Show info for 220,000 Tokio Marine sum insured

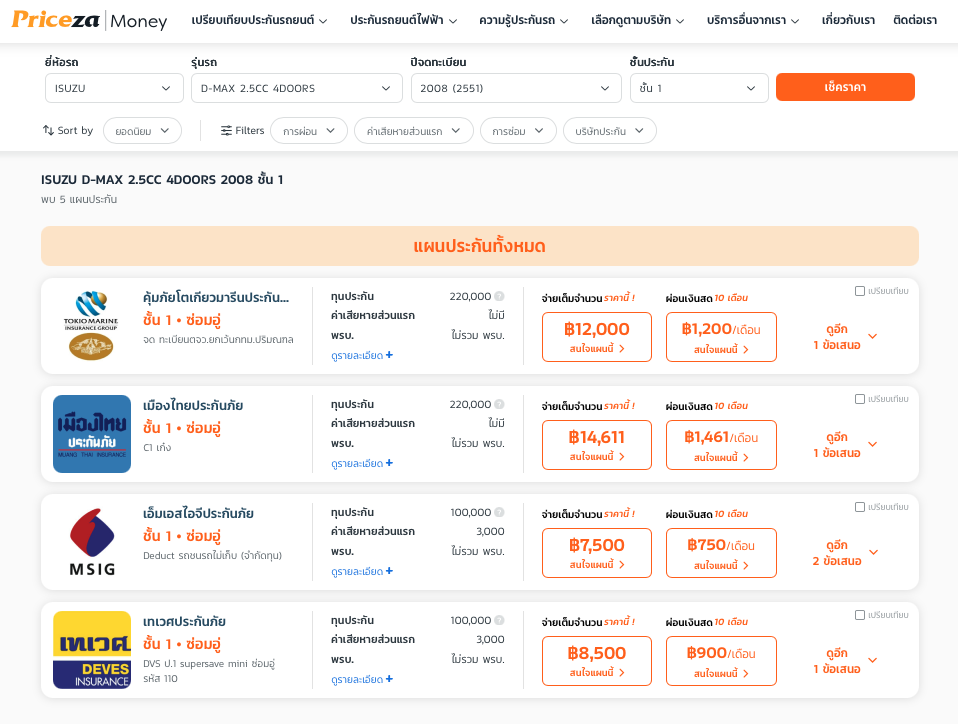tap(499, 296)
